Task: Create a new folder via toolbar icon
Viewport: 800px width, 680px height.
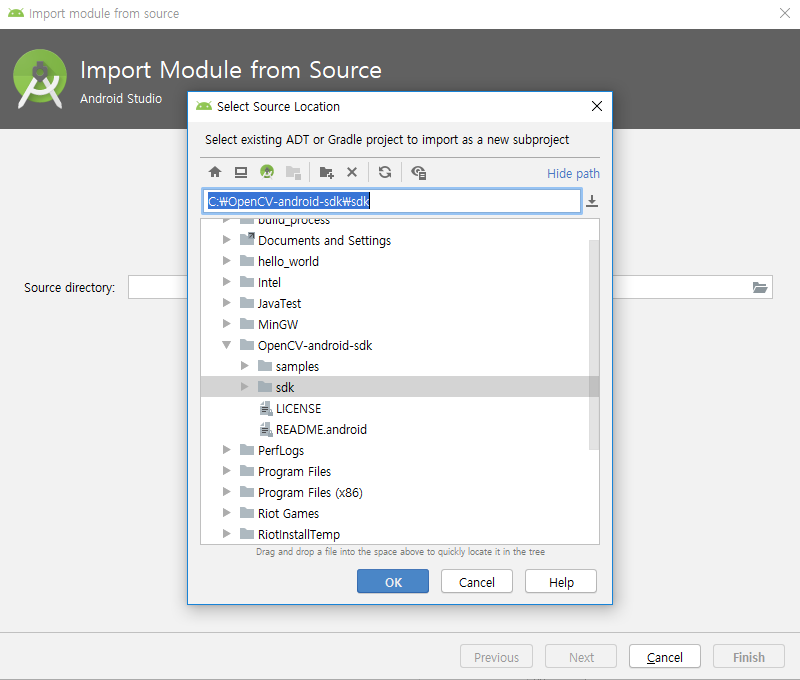Action: 326,172
